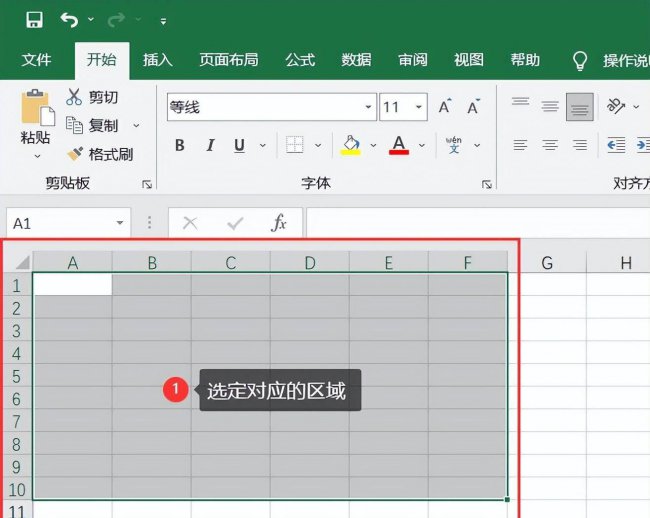This screenshot has width=650, height=518.
Task: Undo the last action
Action: 69,19
